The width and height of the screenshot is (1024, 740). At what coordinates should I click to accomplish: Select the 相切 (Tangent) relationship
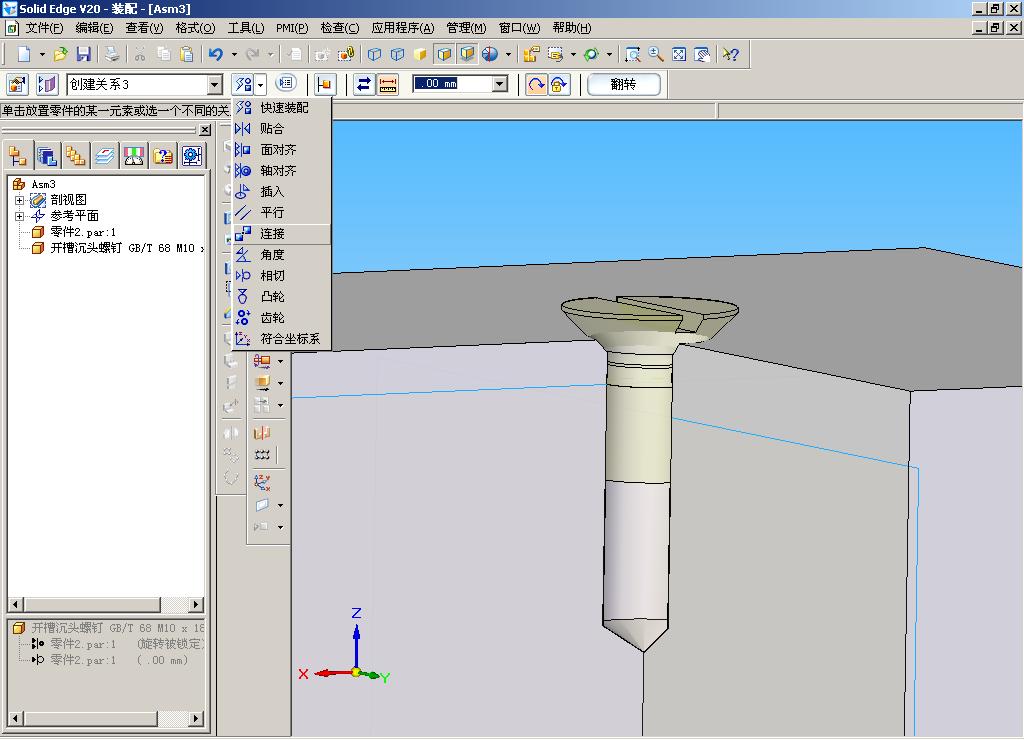tap(272, 276)
